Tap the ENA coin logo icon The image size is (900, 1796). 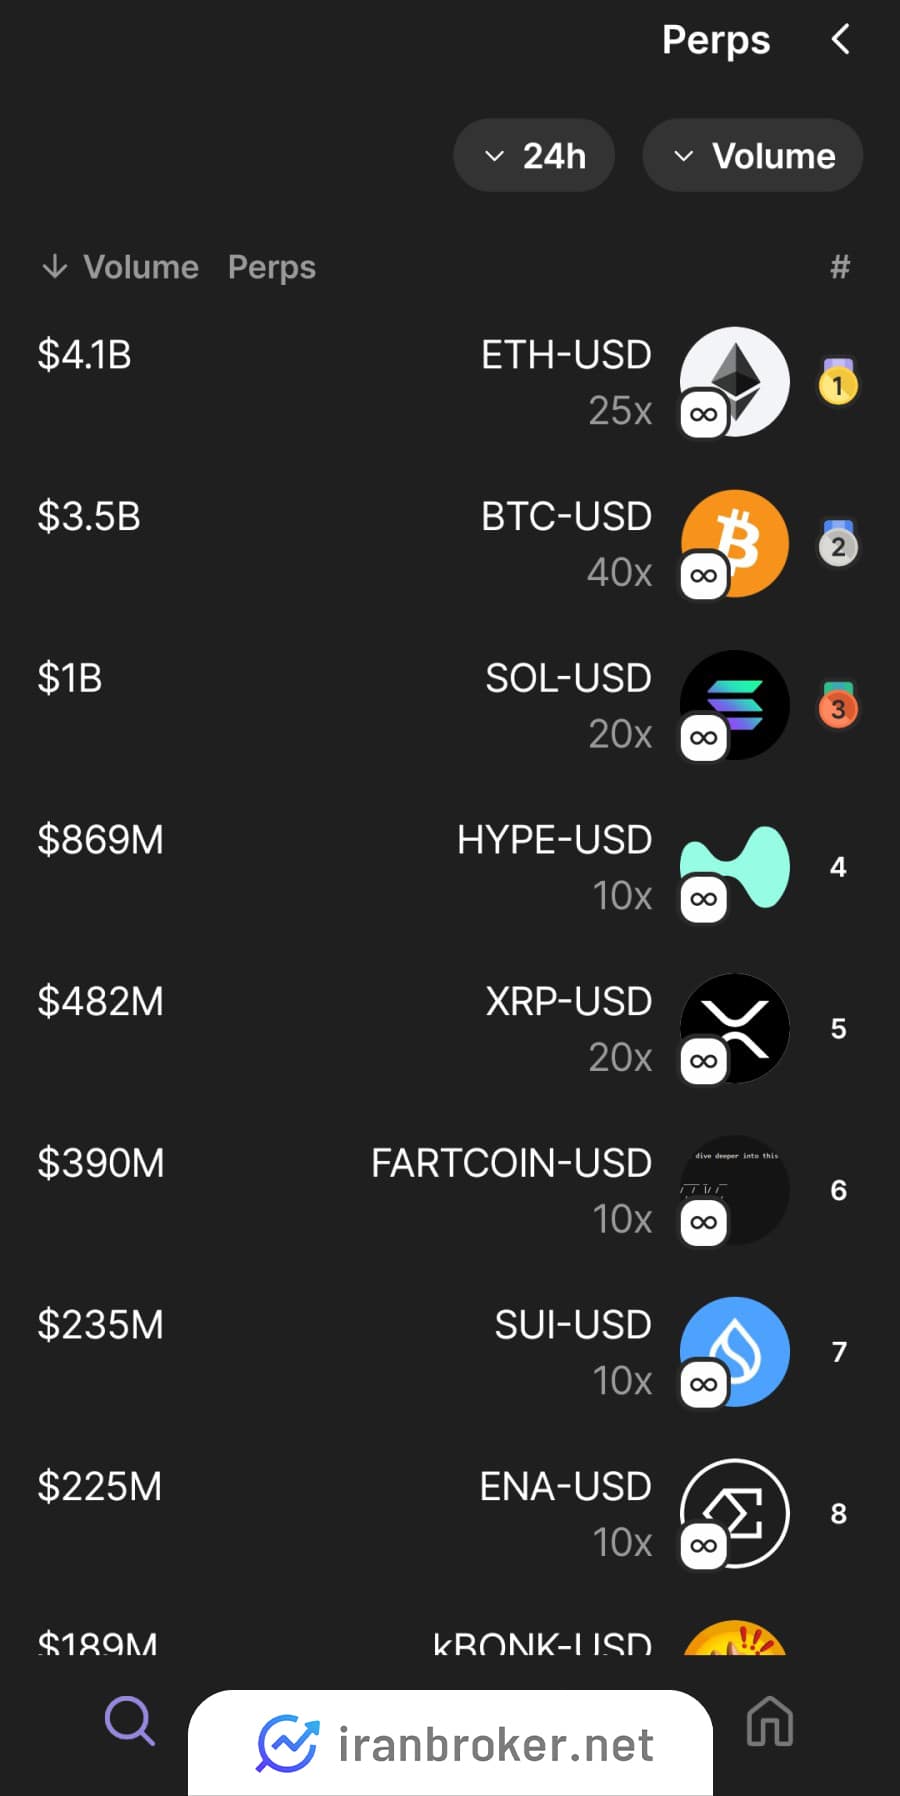(x=735, y=1514)
